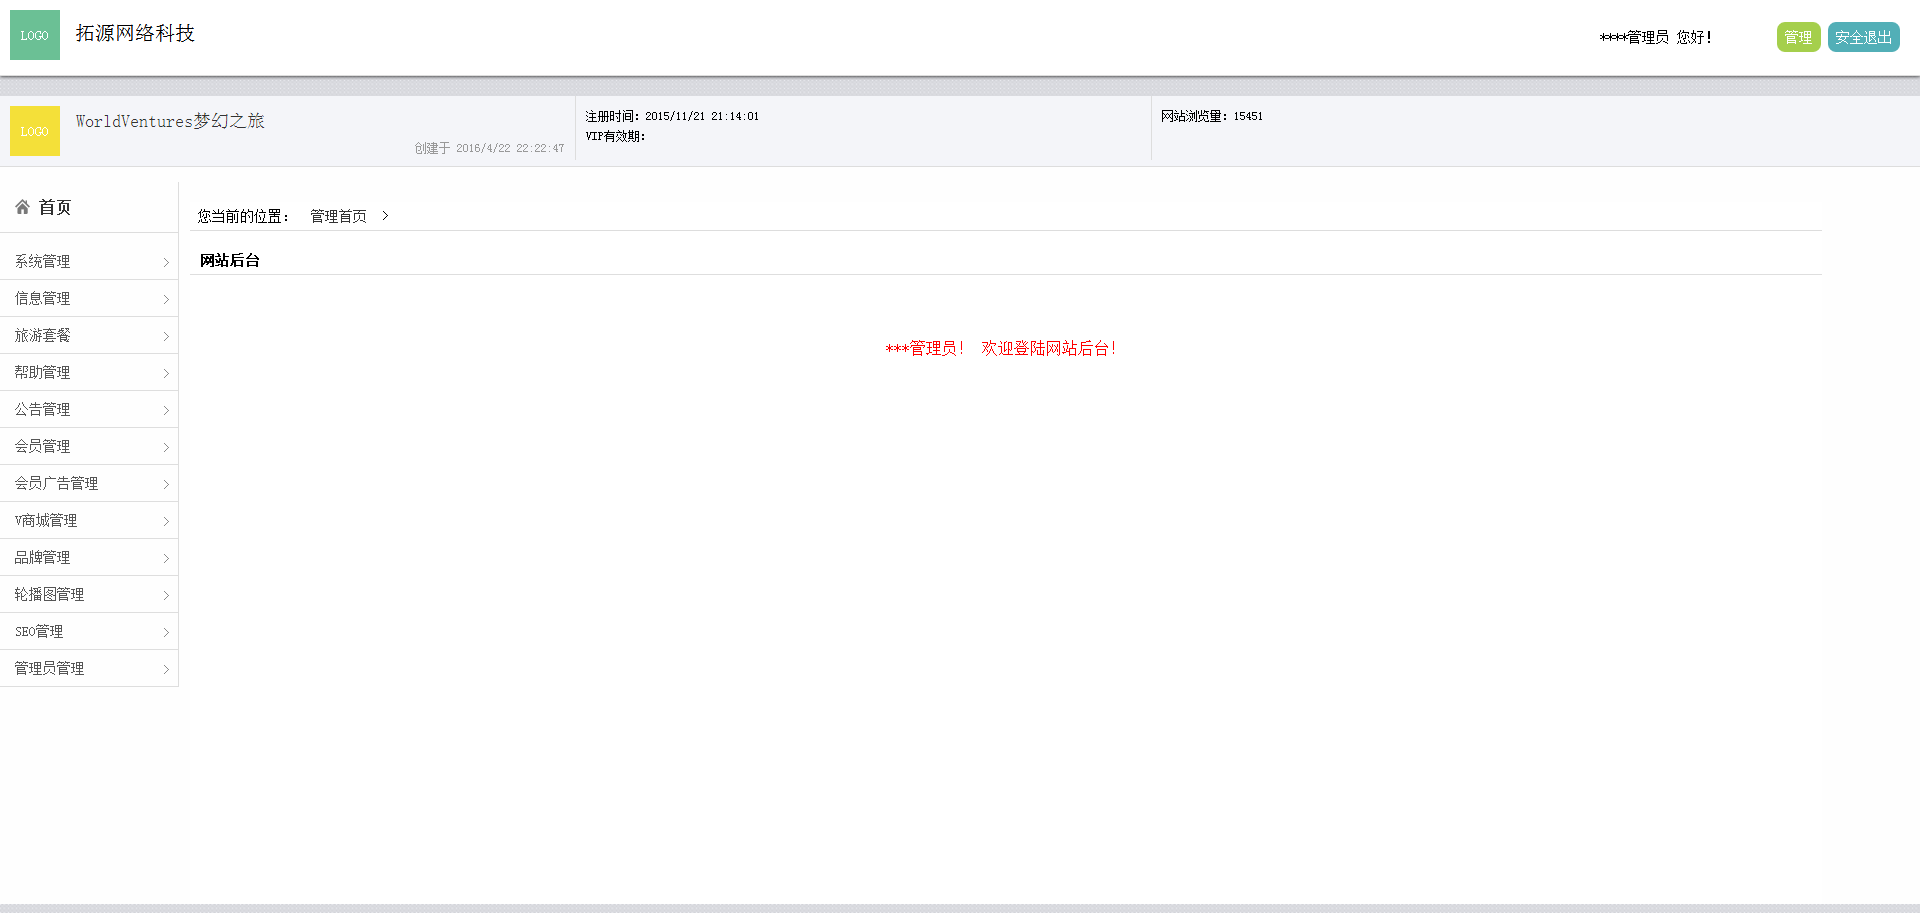Open the 系统管理 menu
1920x913 pixels.
[89, 261]
